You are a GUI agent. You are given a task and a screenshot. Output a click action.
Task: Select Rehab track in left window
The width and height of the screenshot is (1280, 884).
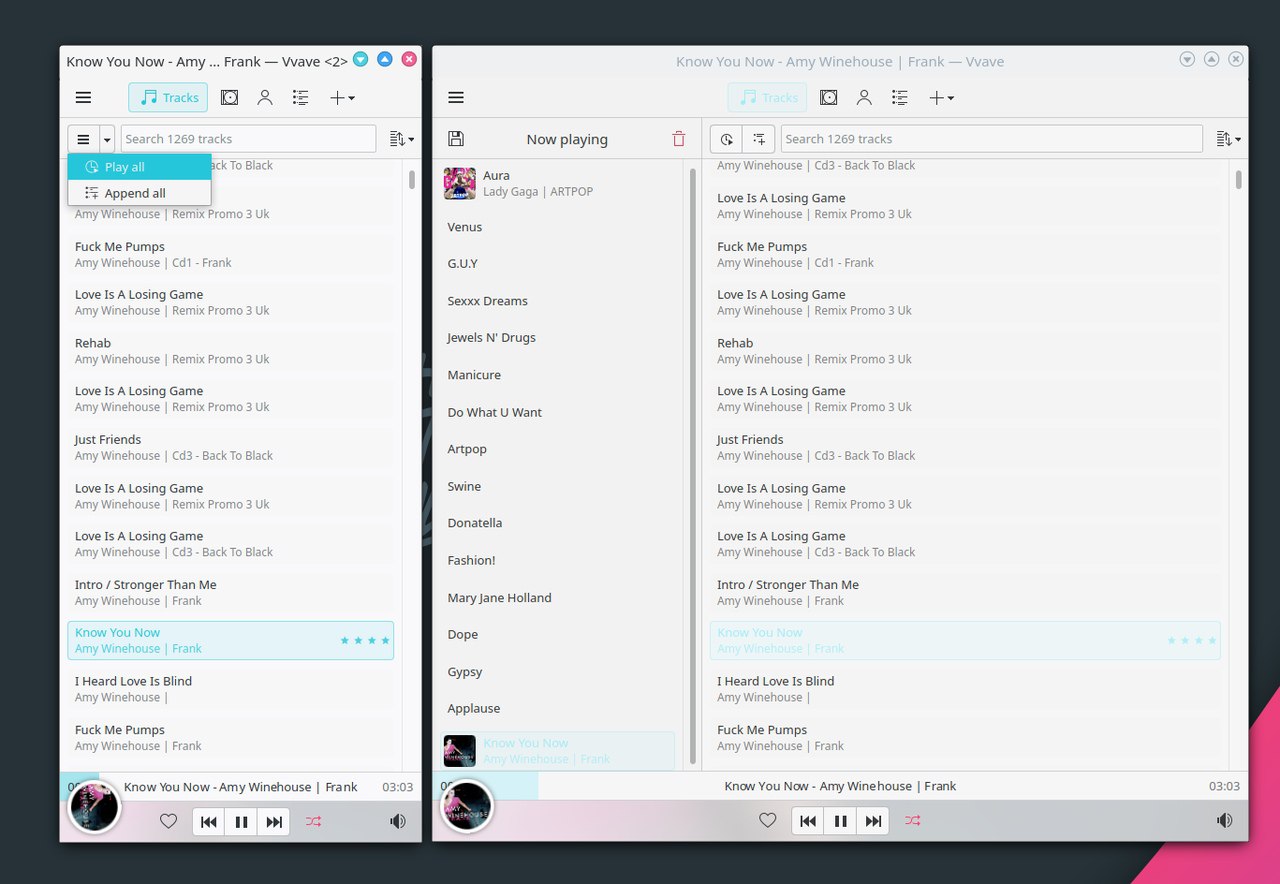(230, 351)
